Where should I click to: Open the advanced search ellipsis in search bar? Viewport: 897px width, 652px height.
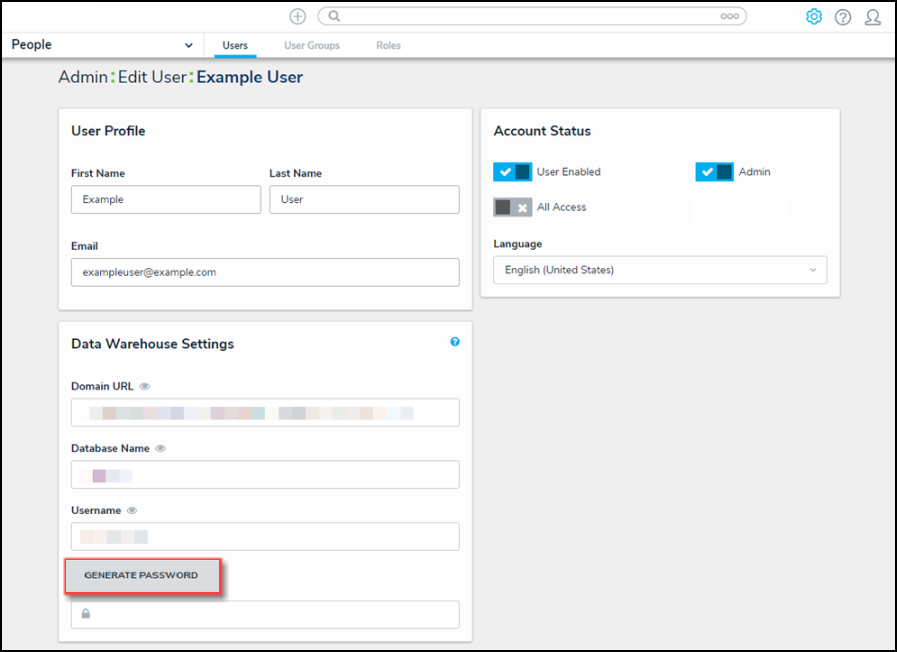coord(729,17)
